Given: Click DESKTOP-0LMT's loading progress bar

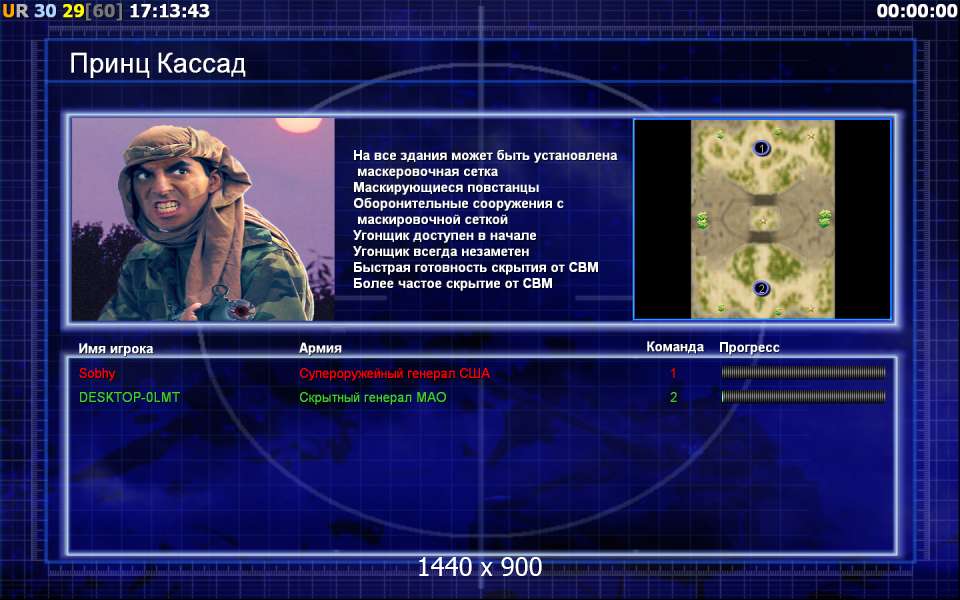Looking at the screenshot, I should pyautogui.click(x=803, y=397).
